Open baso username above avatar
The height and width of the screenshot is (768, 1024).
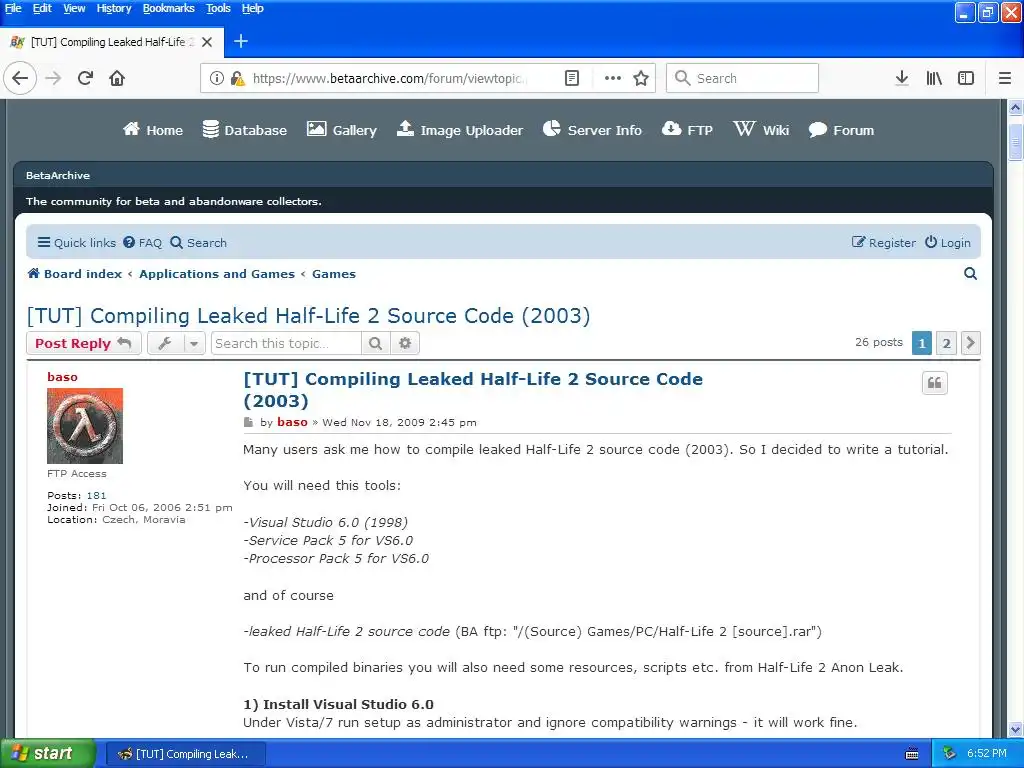(x=62, y=377)
